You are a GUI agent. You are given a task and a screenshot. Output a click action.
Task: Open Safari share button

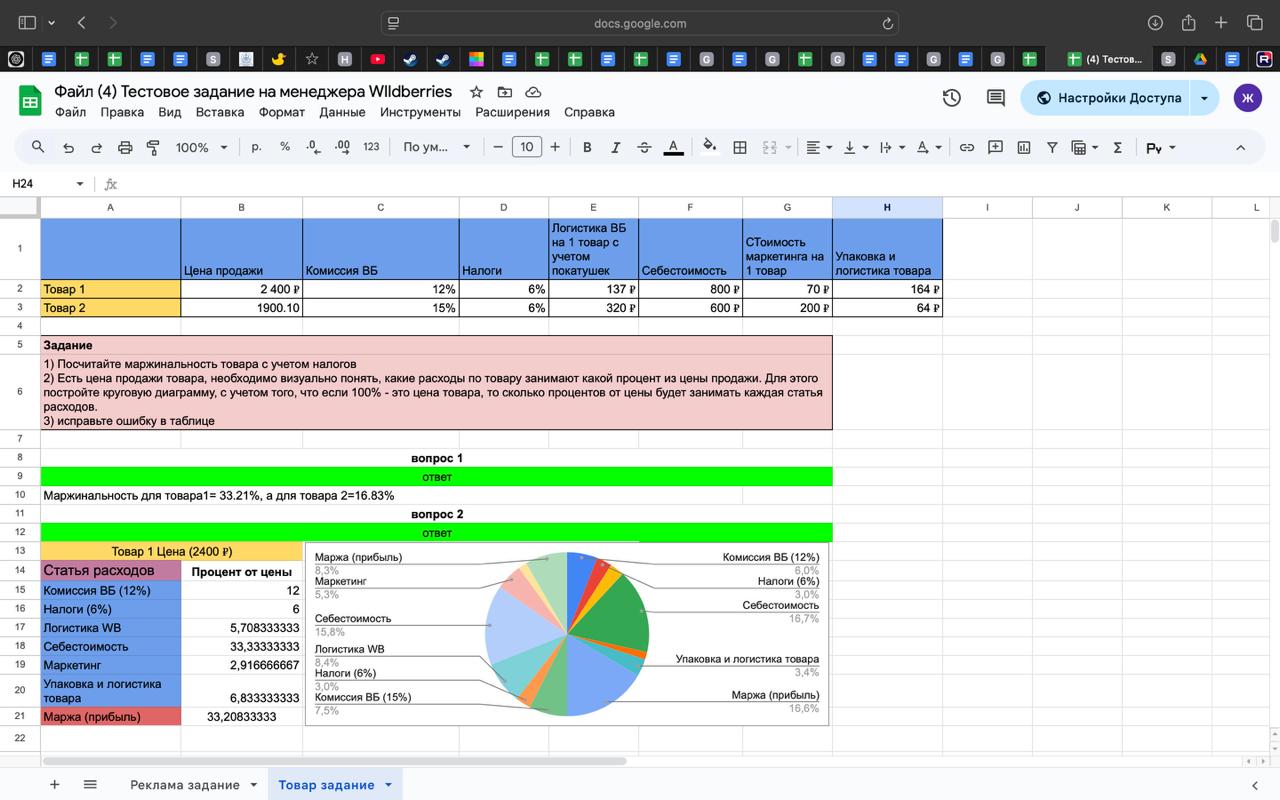tap(1188, 23)
